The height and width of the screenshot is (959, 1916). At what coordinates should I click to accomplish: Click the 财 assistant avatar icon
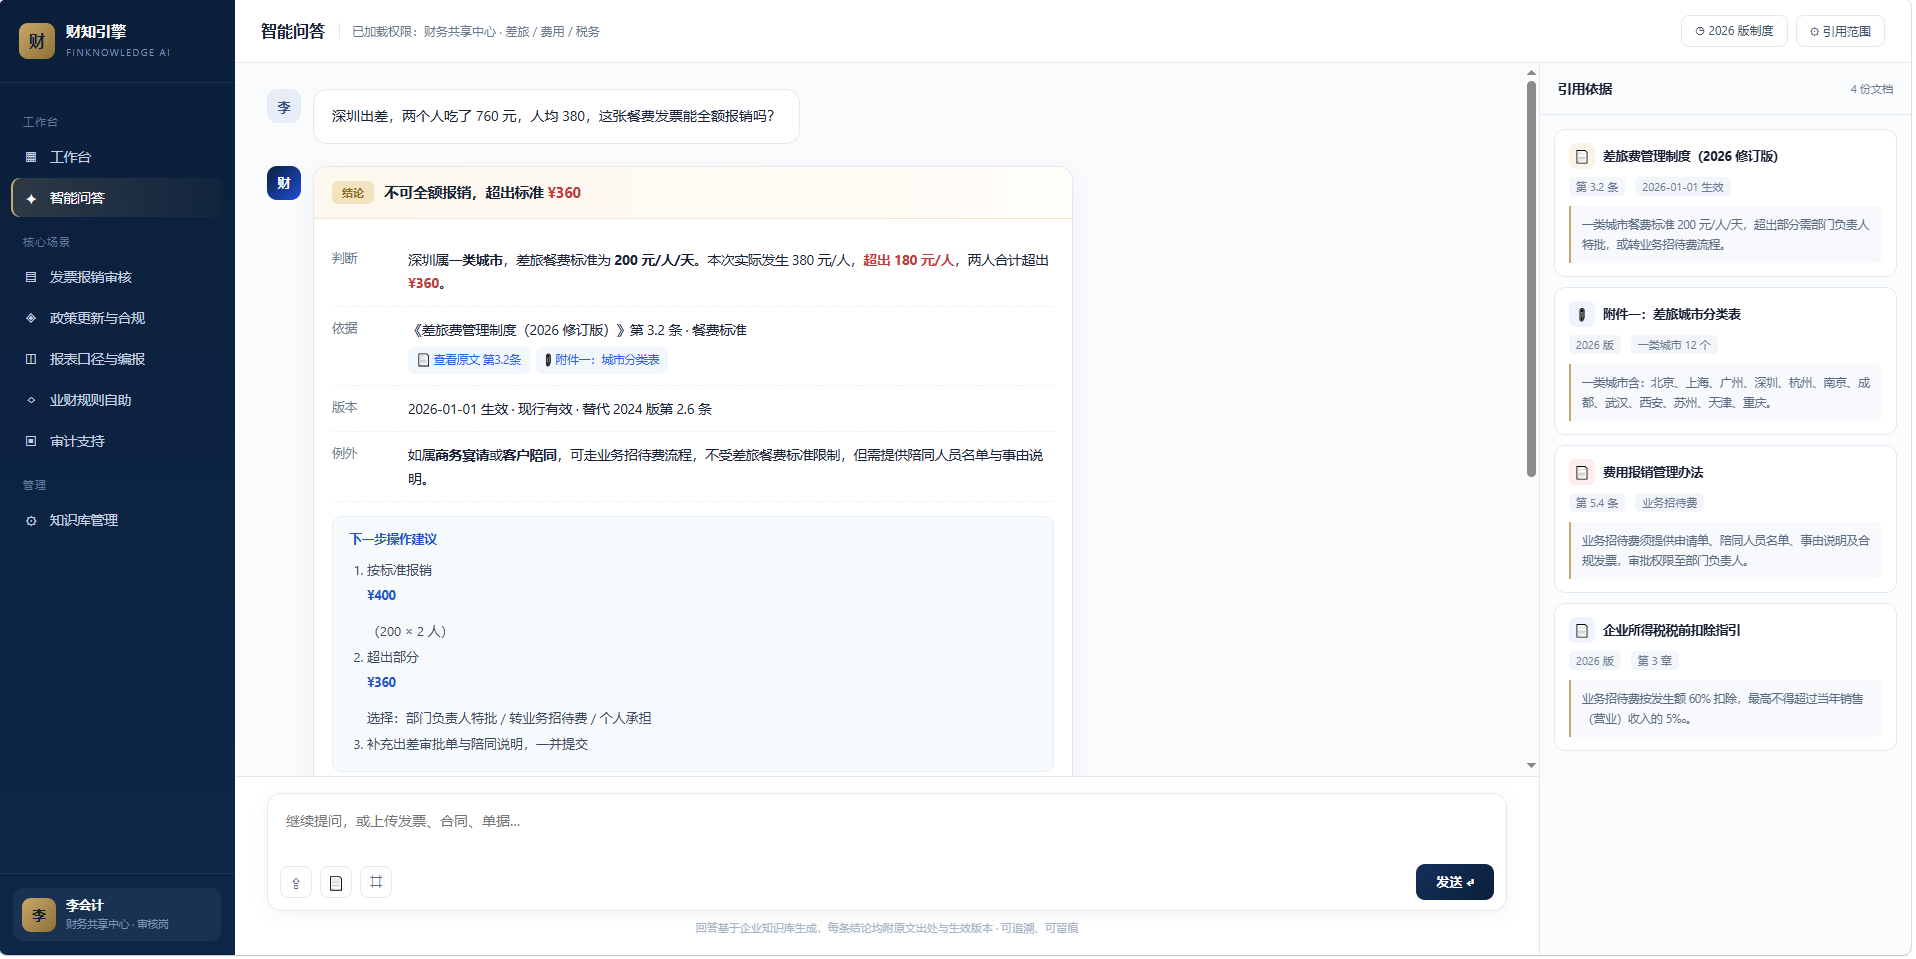pyautogui.click(x=284, y=183)
